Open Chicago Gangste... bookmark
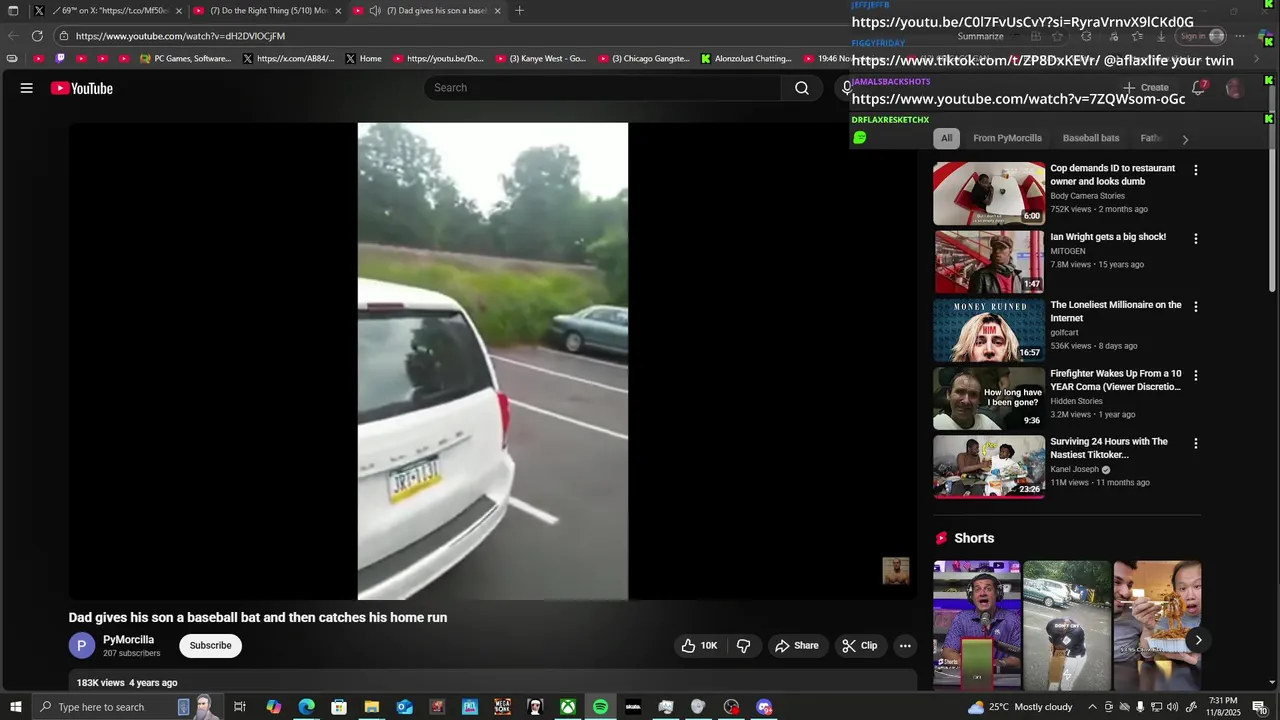1280x720 pixels. pyautogui.click(x=644, y=59)
